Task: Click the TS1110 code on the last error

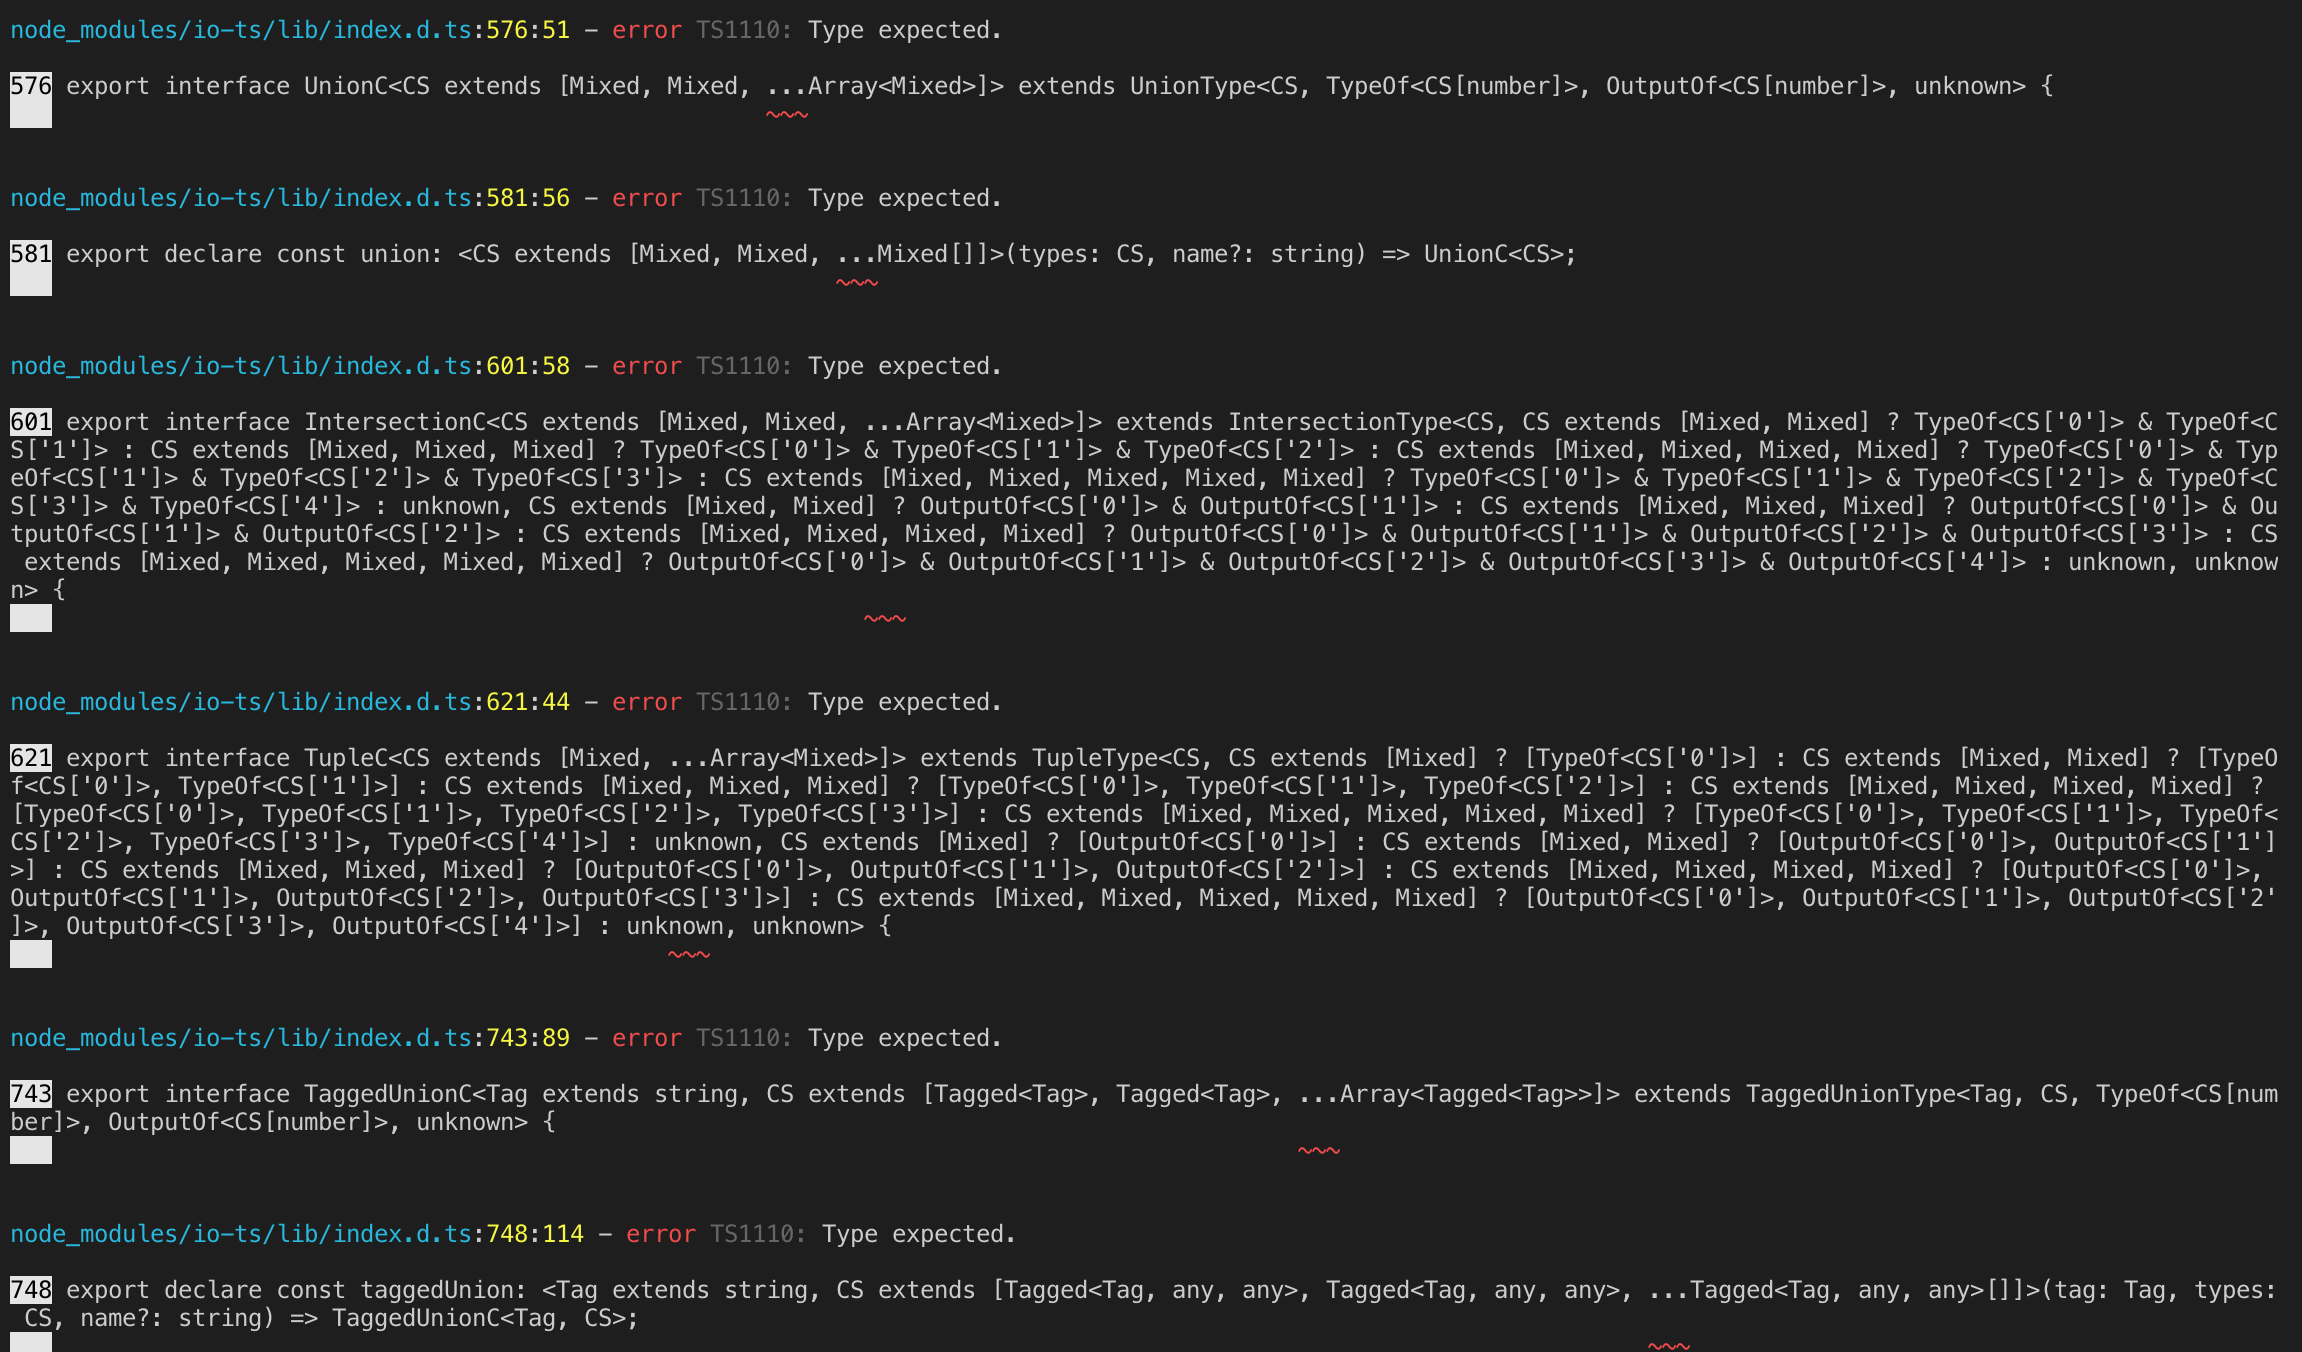Action: point(753,1233)
